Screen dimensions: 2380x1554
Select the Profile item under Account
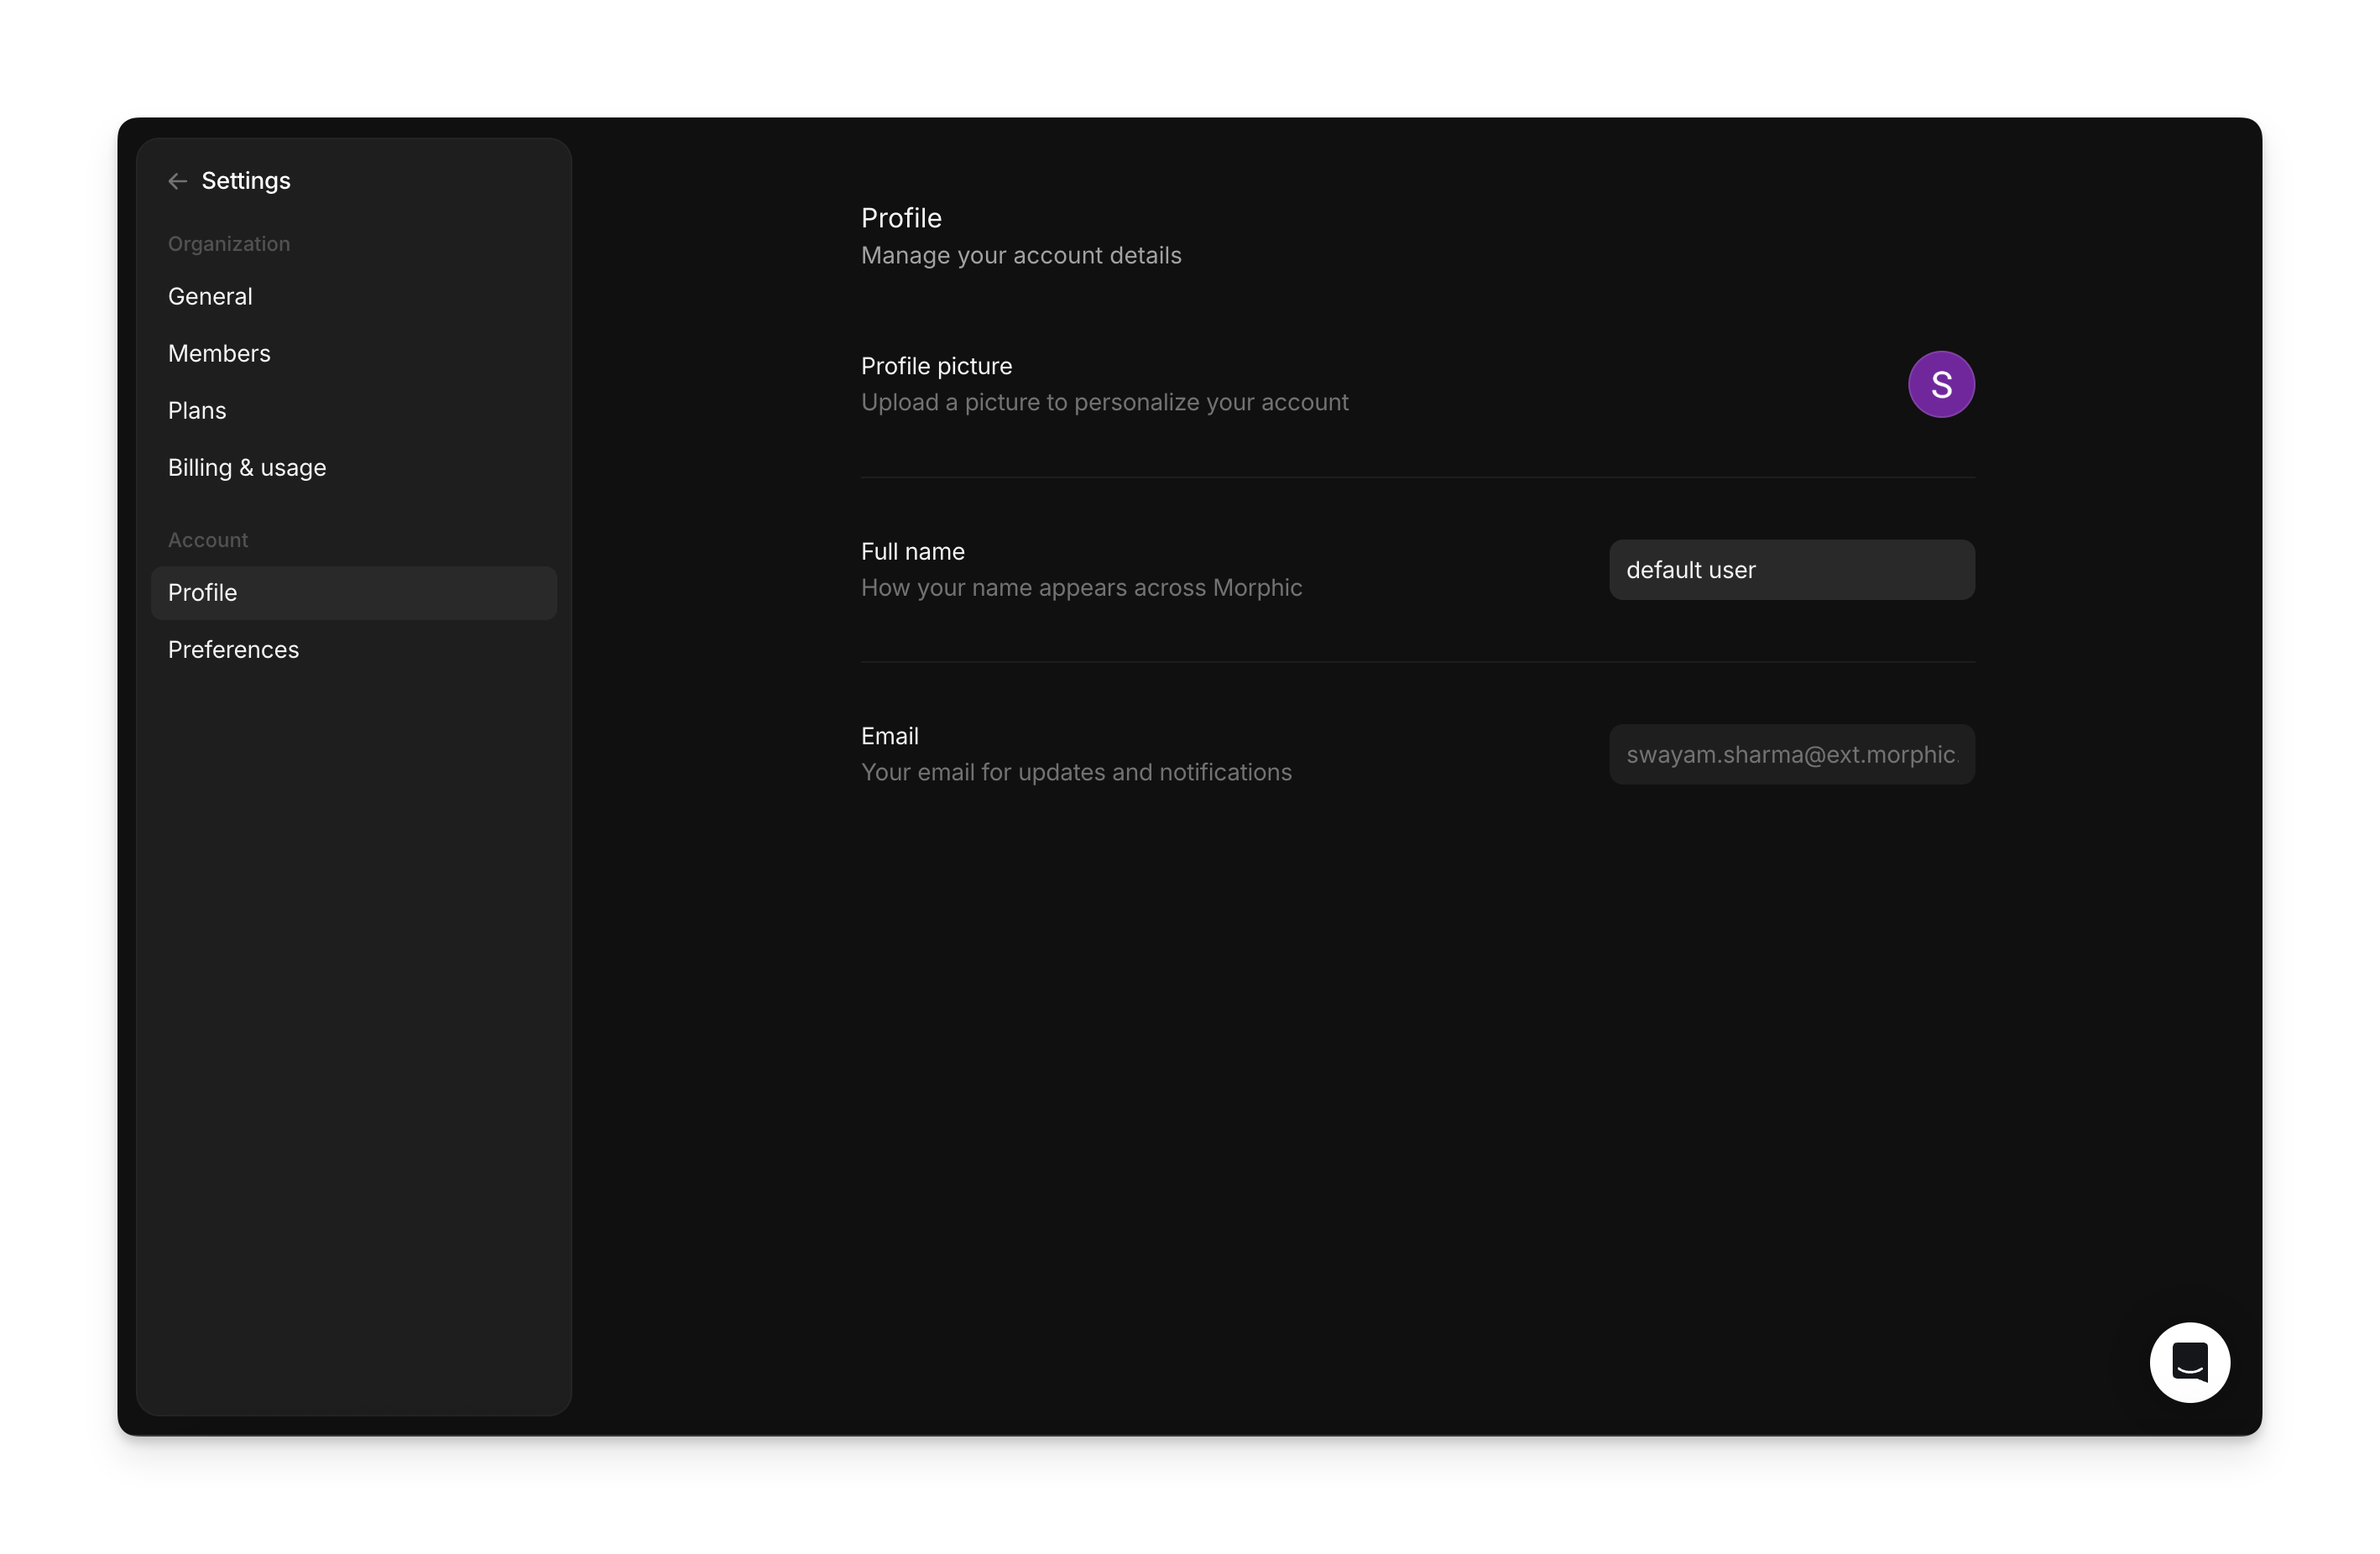click(202, 592)
